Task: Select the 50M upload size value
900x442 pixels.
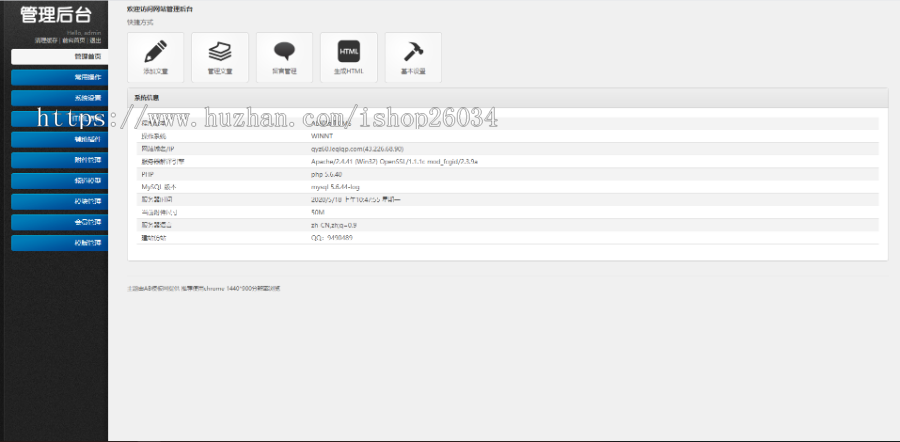Action: click(317, 212)
